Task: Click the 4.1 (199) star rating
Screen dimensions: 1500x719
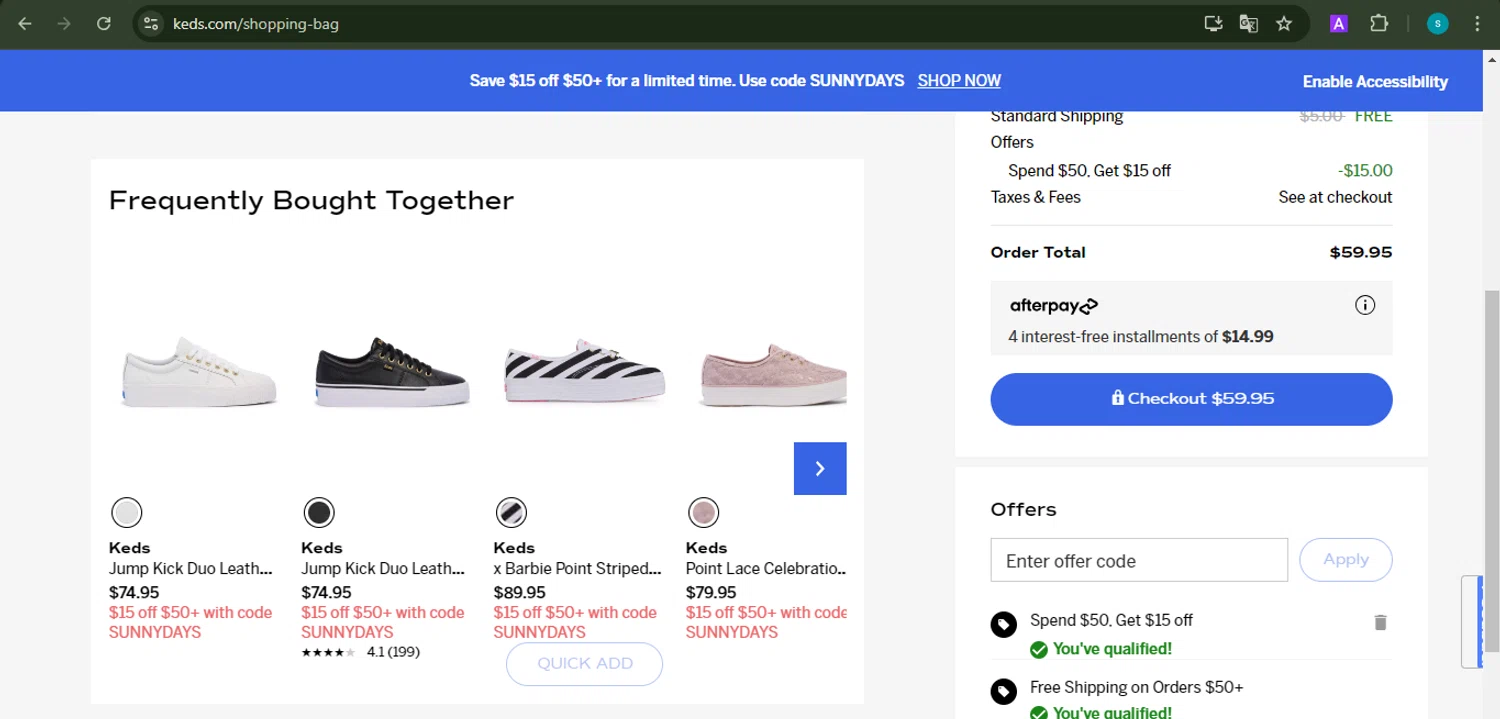Action: pyautogui.click(x=360, y=652)
